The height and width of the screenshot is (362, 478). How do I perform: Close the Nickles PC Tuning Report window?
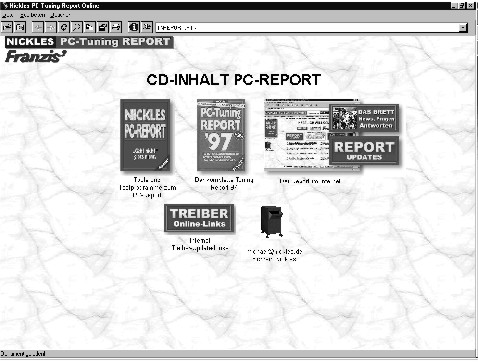pyautogui.click(x=470, y=5)
